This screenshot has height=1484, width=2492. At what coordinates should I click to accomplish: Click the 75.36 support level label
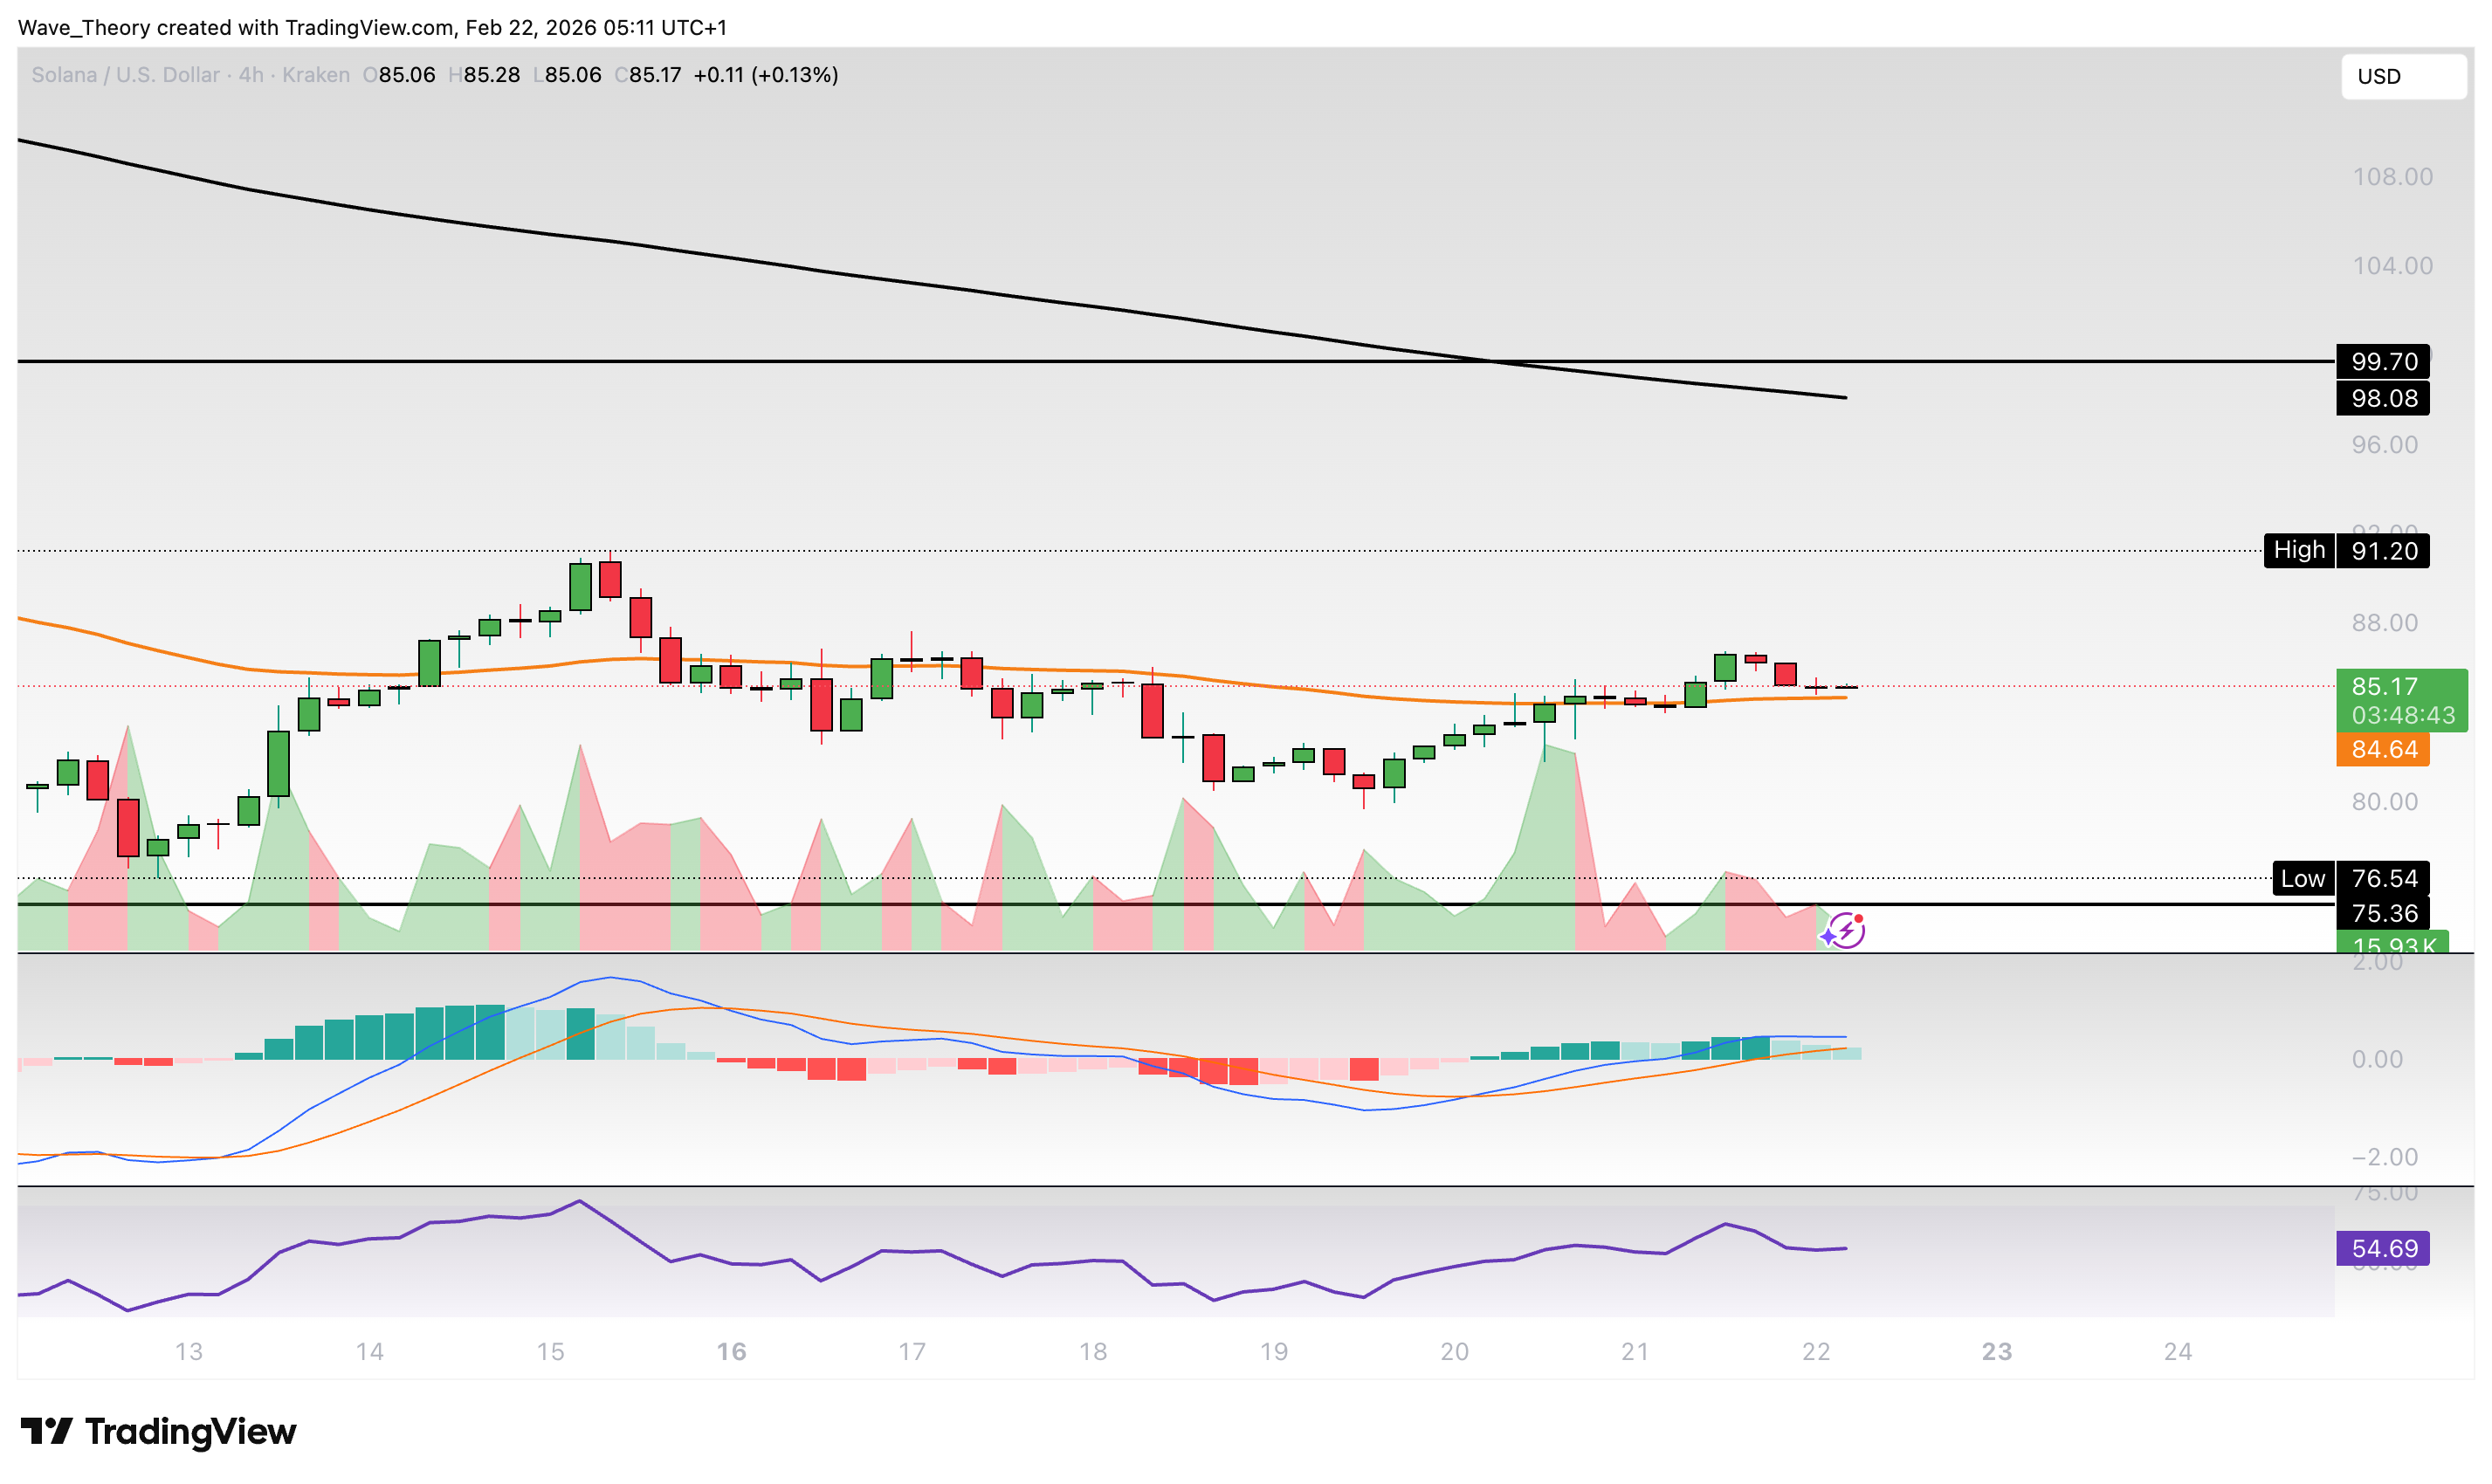pos(2385,913)
